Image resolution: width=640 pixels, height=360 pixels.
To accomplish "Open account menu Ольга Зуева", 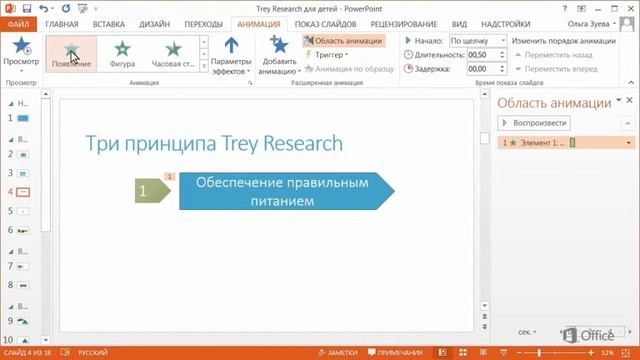I will click(x=591, y=24).
